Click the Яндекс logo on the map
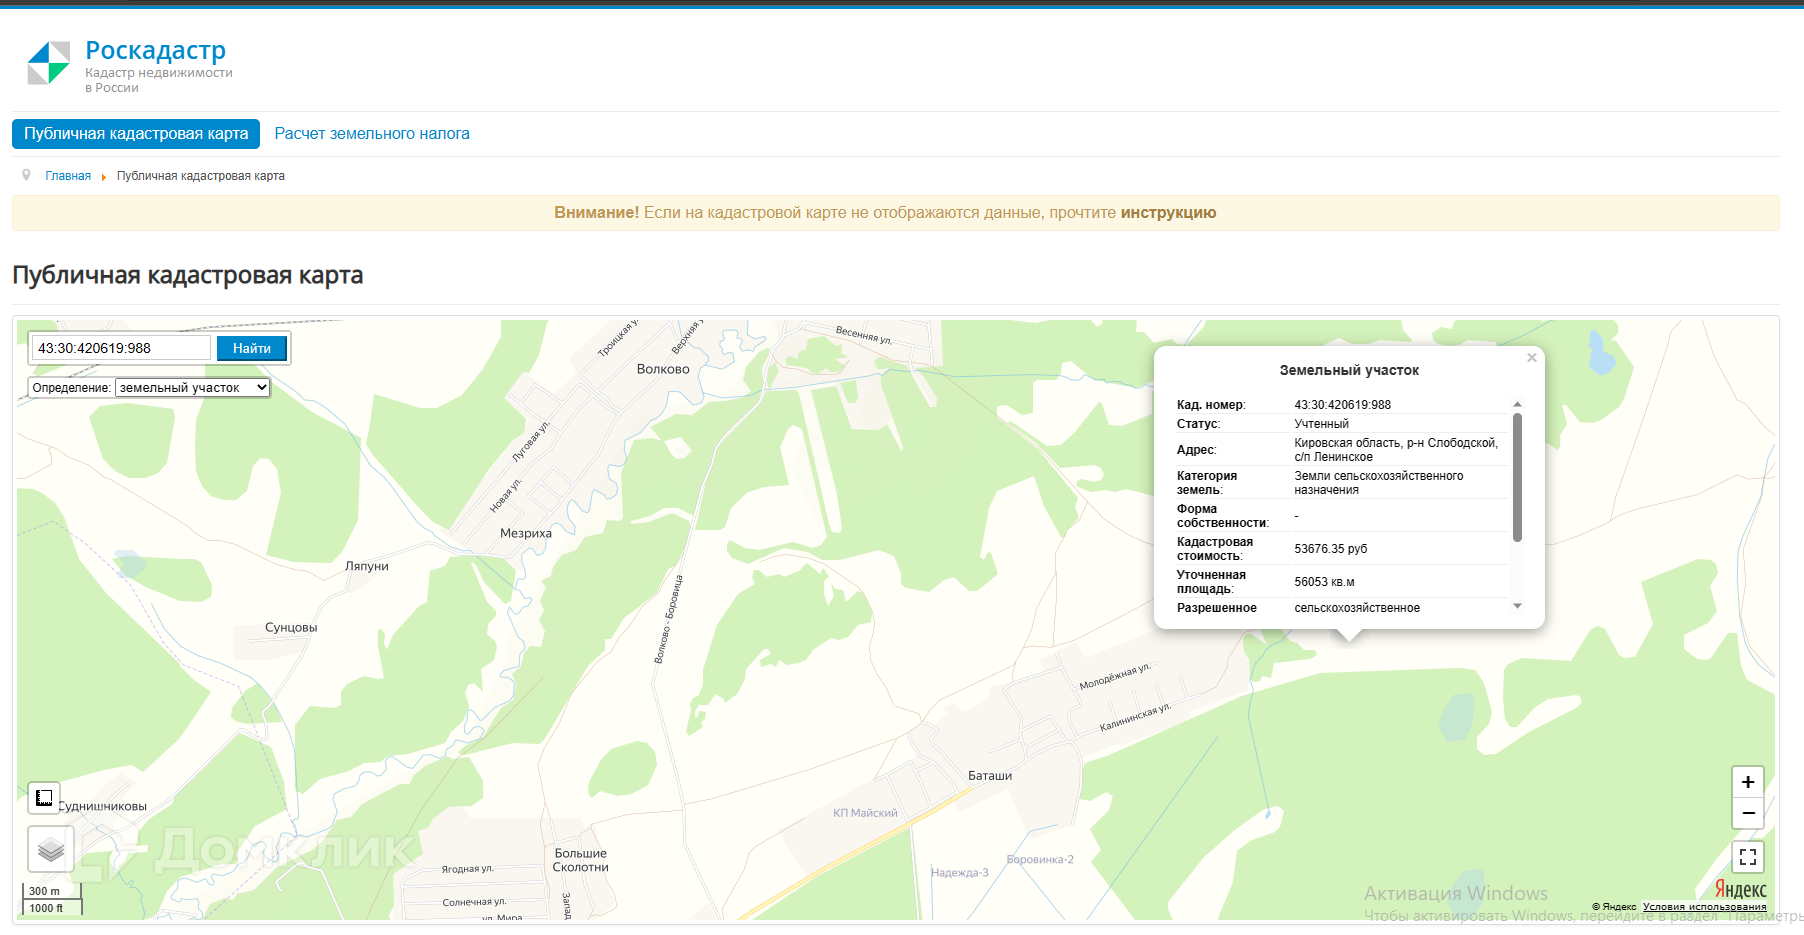 tap(1740, 889)
